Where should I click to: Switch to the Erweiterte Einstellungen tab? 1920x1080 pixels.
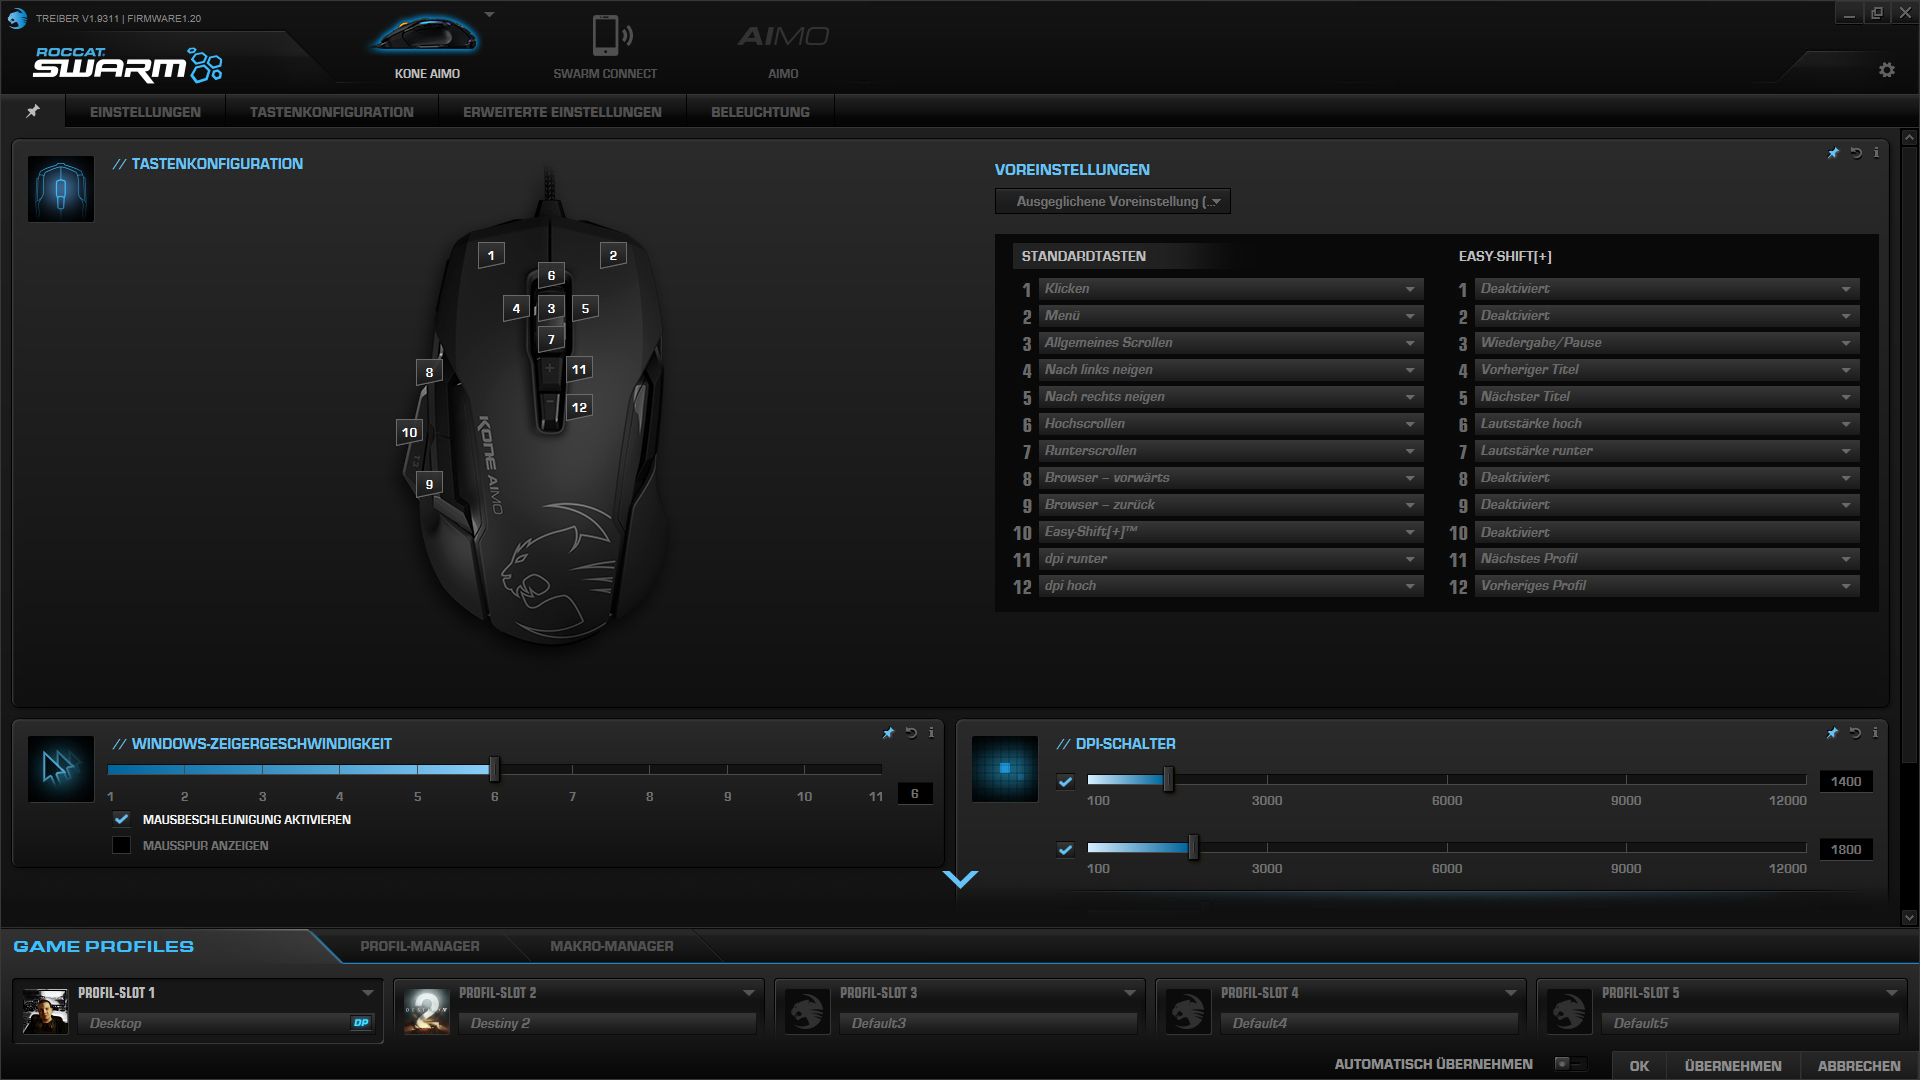click(562, 112)
